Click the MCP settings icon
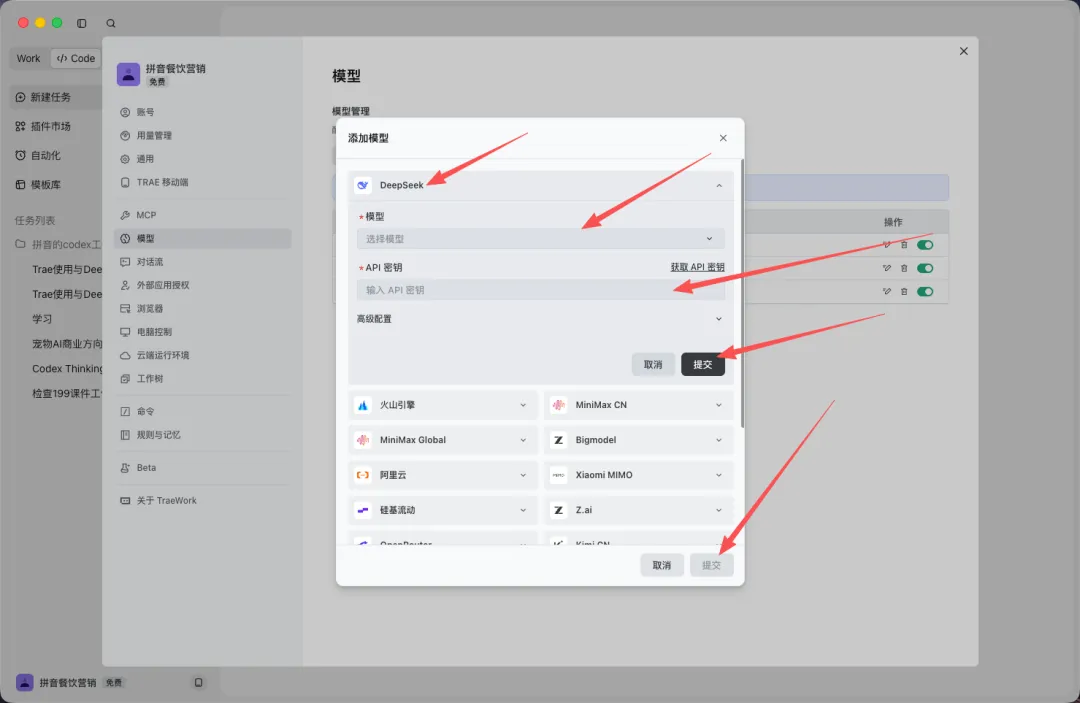The width and height of the screenshot is (1080, 703). pos(125,216)
